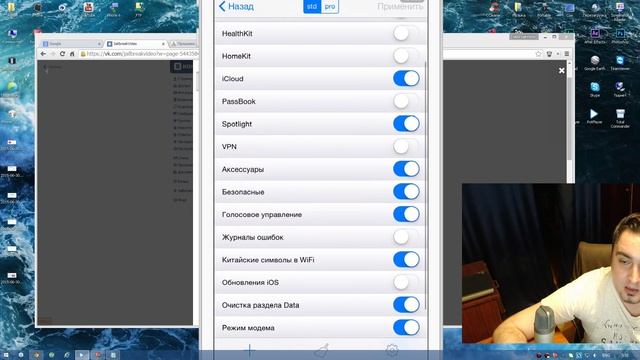Screen dimensions: 640x360
Task: Open the Photoshop desktop icon
Action: 620,36
